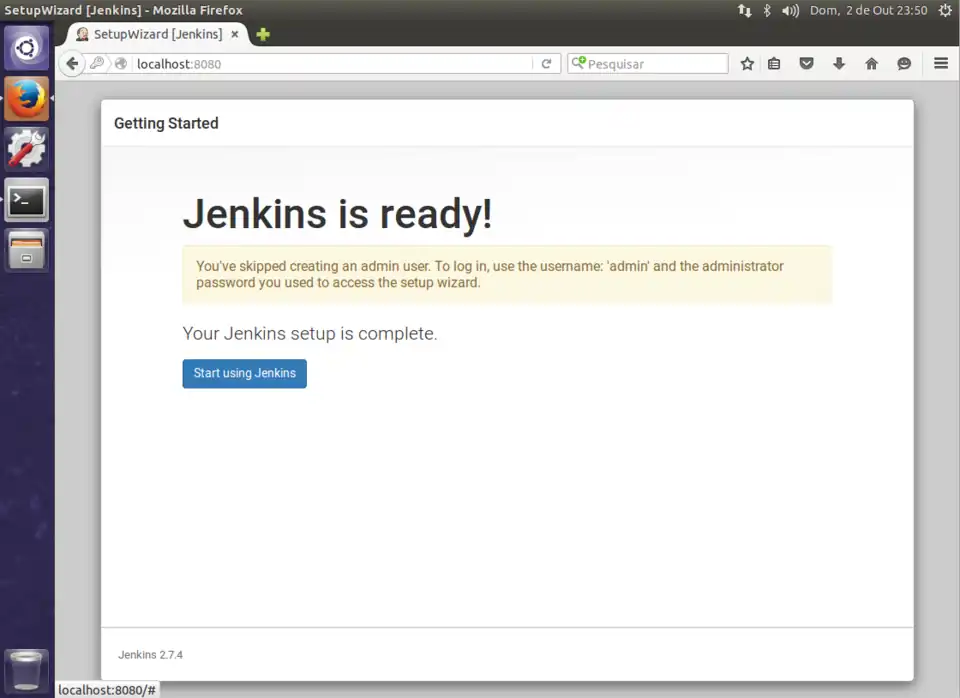Bookmark this page with the star icon
Image resolution: width=960 pixels, height=698 pixels.
(x=747, y=63)
